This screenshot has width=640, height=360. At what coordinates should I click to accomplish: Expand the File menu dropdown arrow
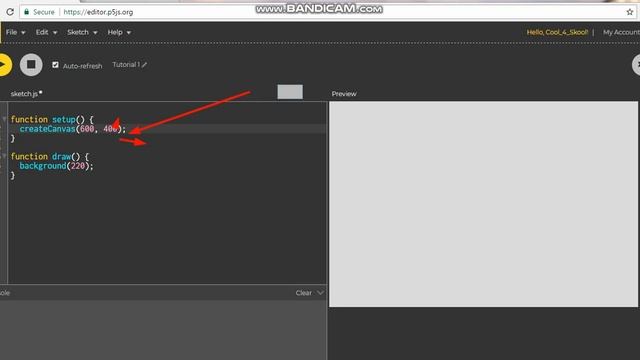[x=23, y=33]
